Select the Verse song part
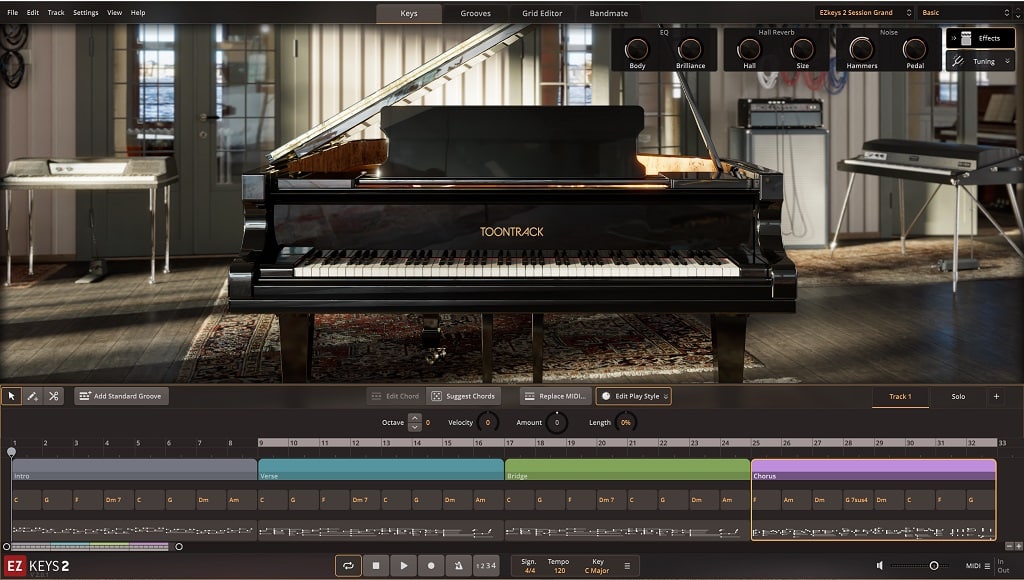Viewport: 1024px width, 580px height. (381, 469)
